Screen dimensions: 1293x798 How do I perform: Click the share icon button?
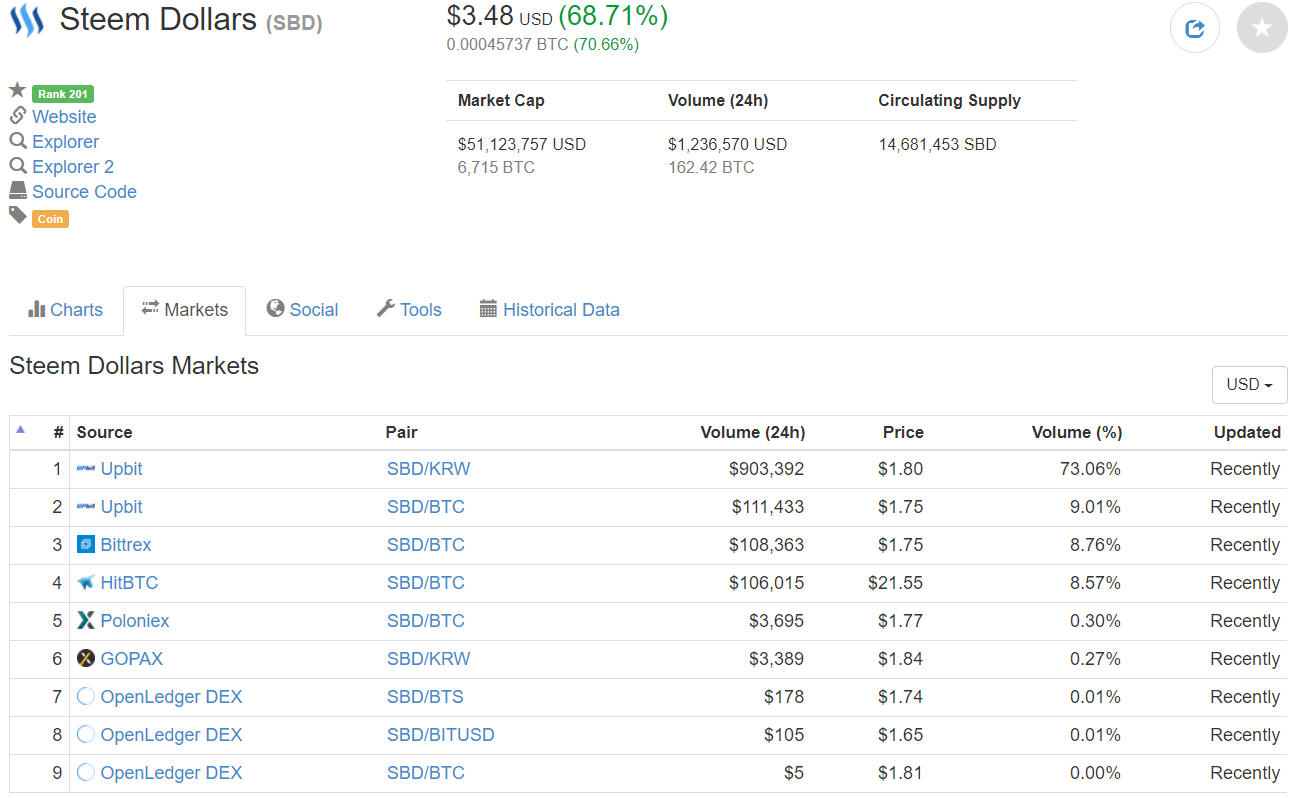(x=1195, y=28)
